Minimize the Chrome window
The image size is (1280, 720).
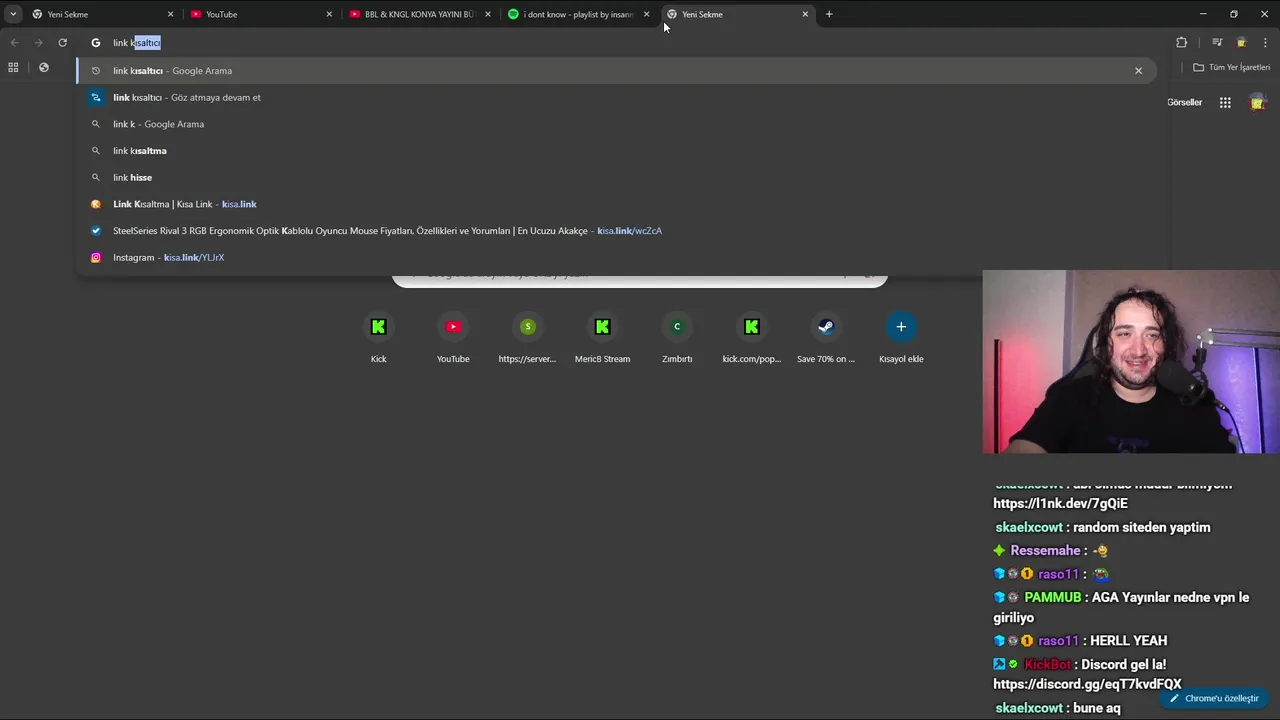(x=1203, y=14)
